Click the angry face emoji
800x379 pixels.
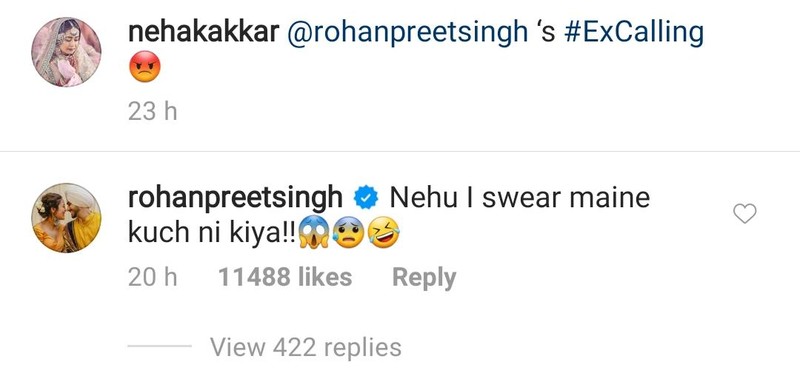click(x=145, y=67)
